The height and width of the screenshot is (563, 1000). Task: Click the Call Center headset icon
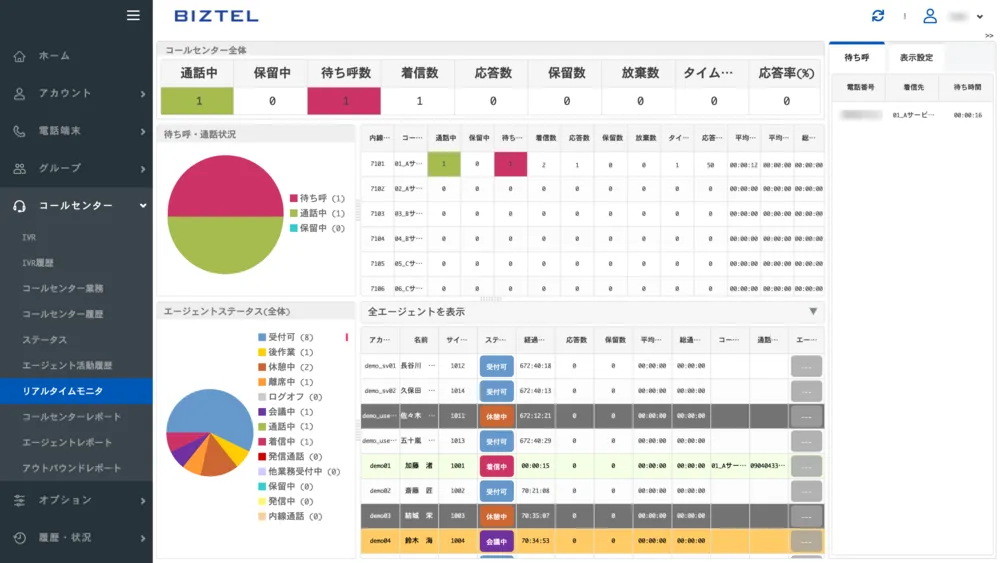pos(19,206)
